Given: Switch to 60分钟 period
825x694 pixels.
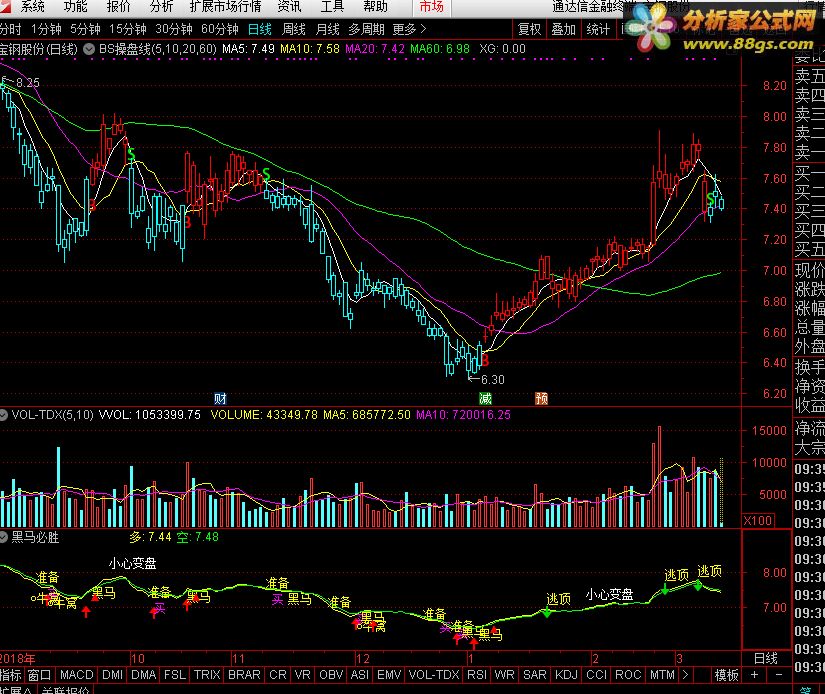Looking at the screenshot, I should click(220, 29).
